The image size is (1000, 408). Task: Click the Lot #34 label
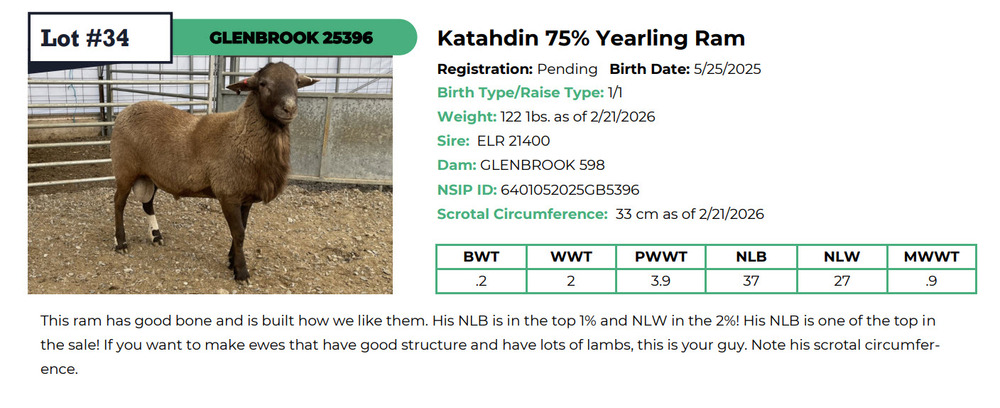86,38
